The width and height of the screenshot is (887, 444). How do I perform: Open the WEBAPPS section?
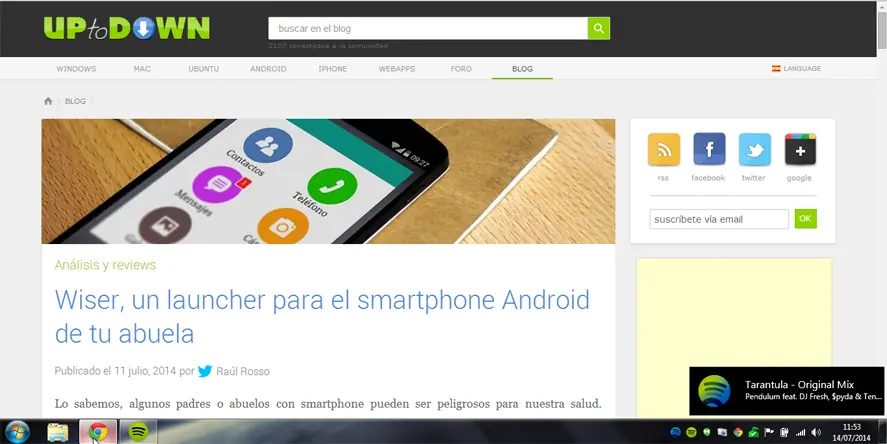[x=397, y=68]
